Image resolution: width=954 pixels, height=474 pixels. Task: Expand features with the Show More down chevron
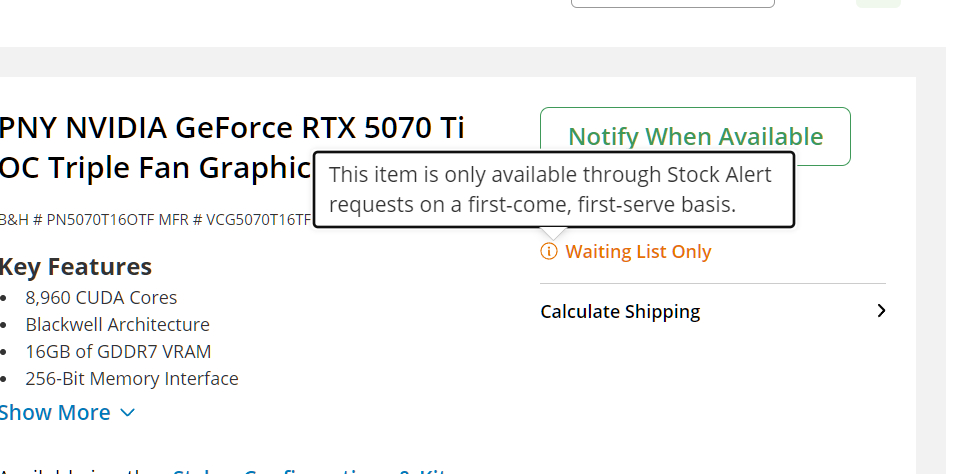(x=127, y=412)
